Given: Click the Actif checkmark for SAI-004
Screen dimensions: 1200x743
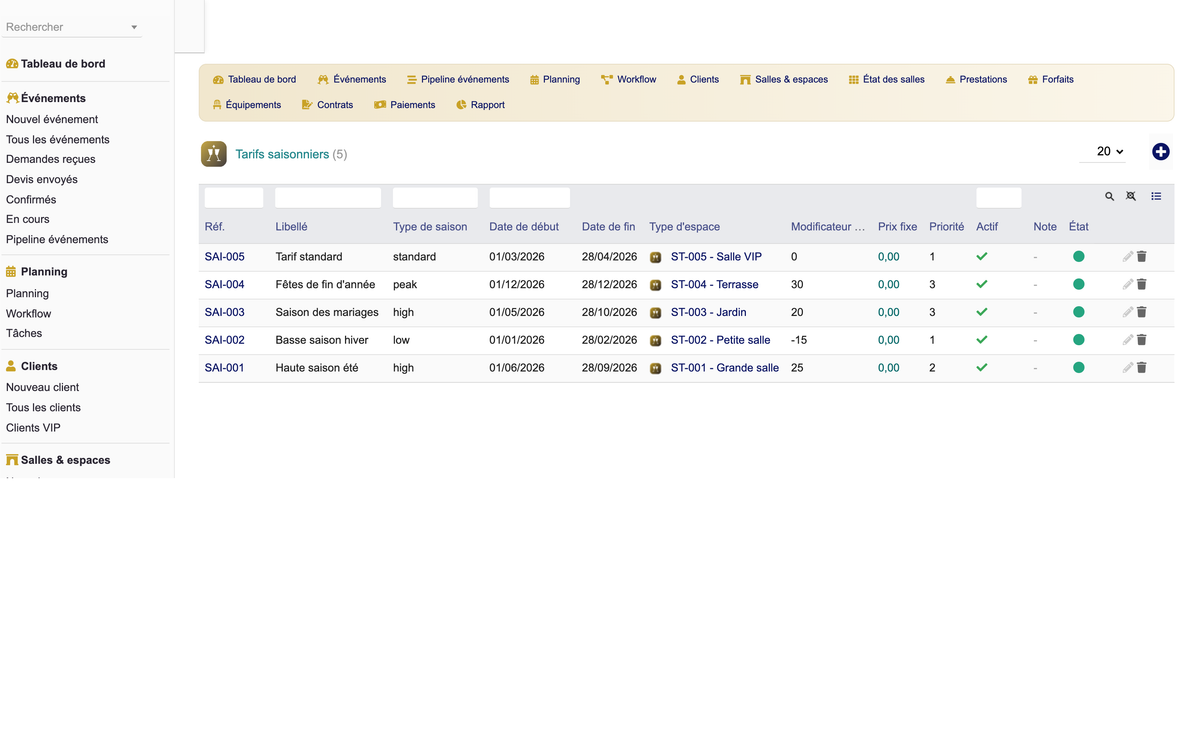Looking at the screenshot, I should click(982, 285).
